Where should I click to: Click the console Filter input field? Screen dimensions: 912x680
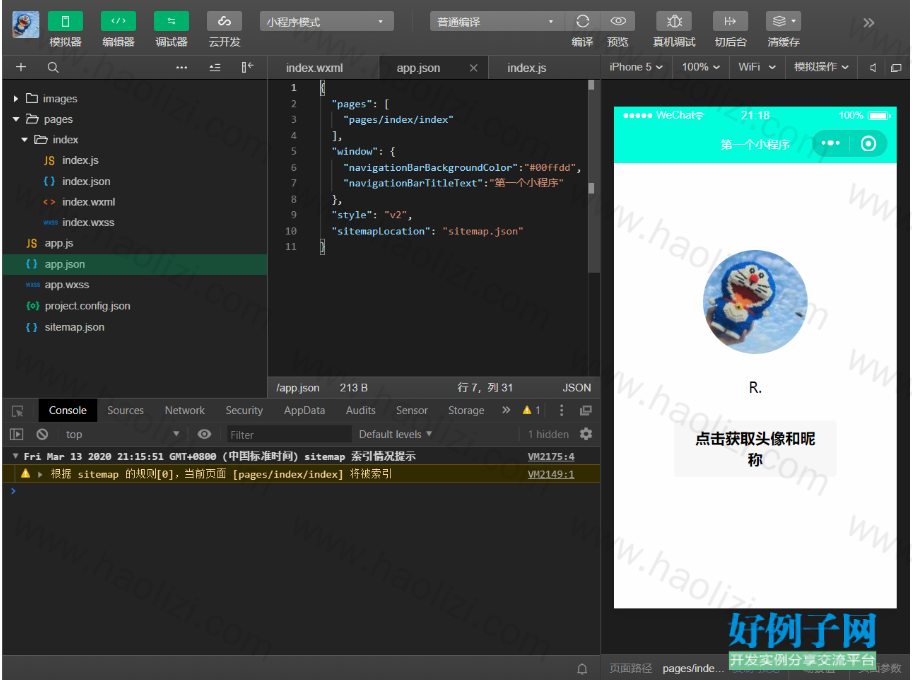pyautogui.click(x=288, y=435)
